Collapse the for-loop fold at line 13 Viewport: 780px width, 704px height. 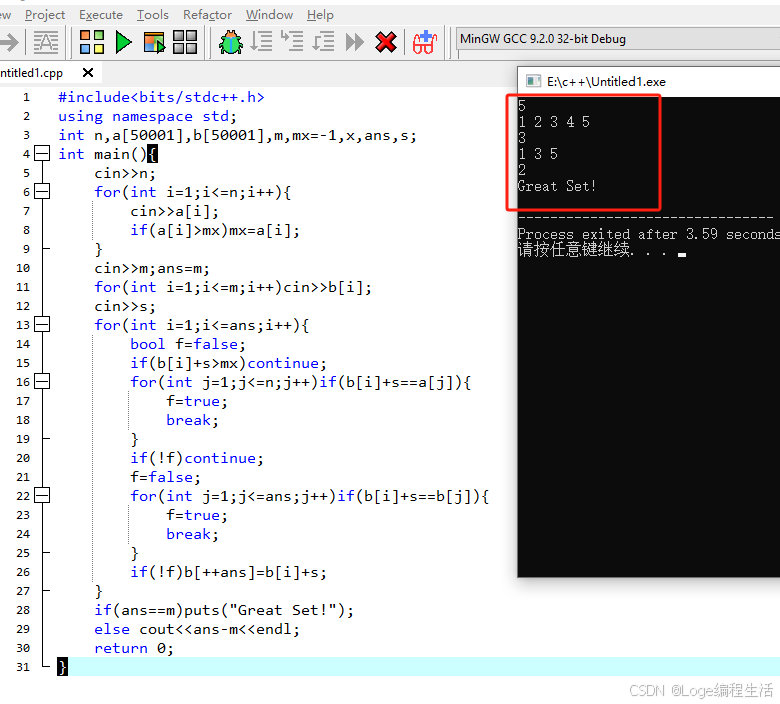coord(42,325)
